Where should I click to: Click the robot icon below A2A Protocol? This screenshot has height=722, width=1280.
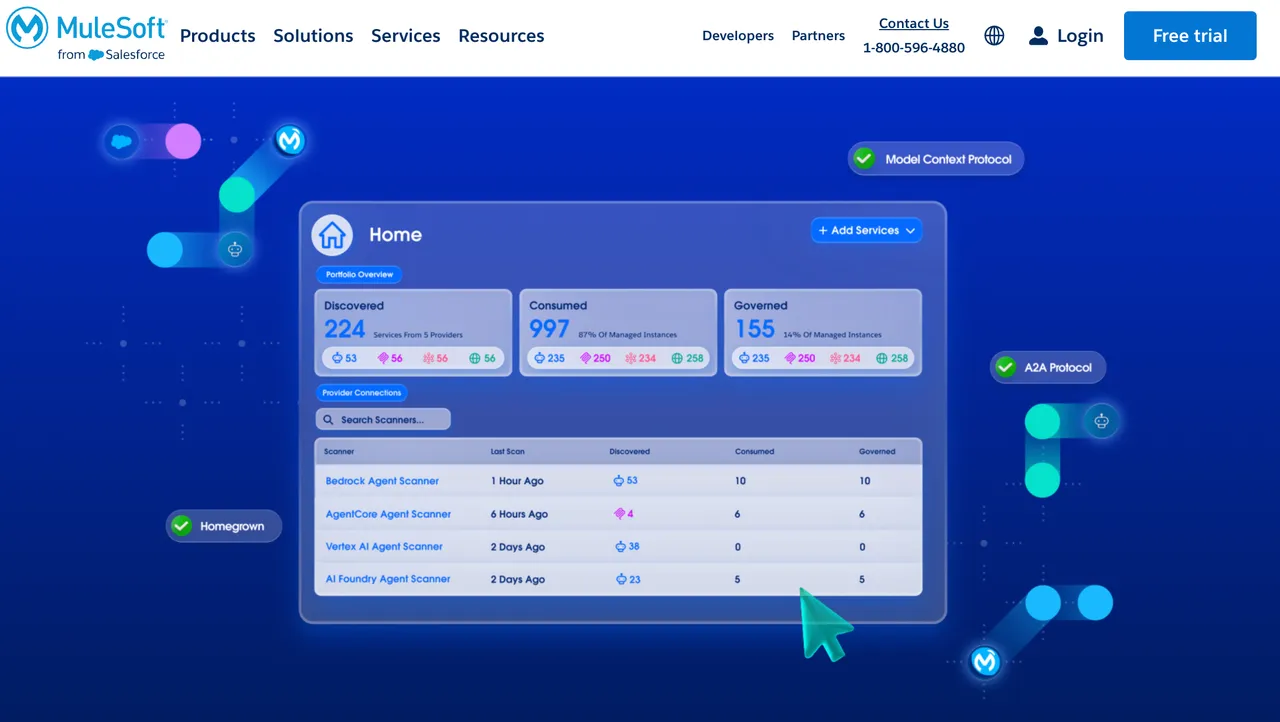click(1101, 421)
